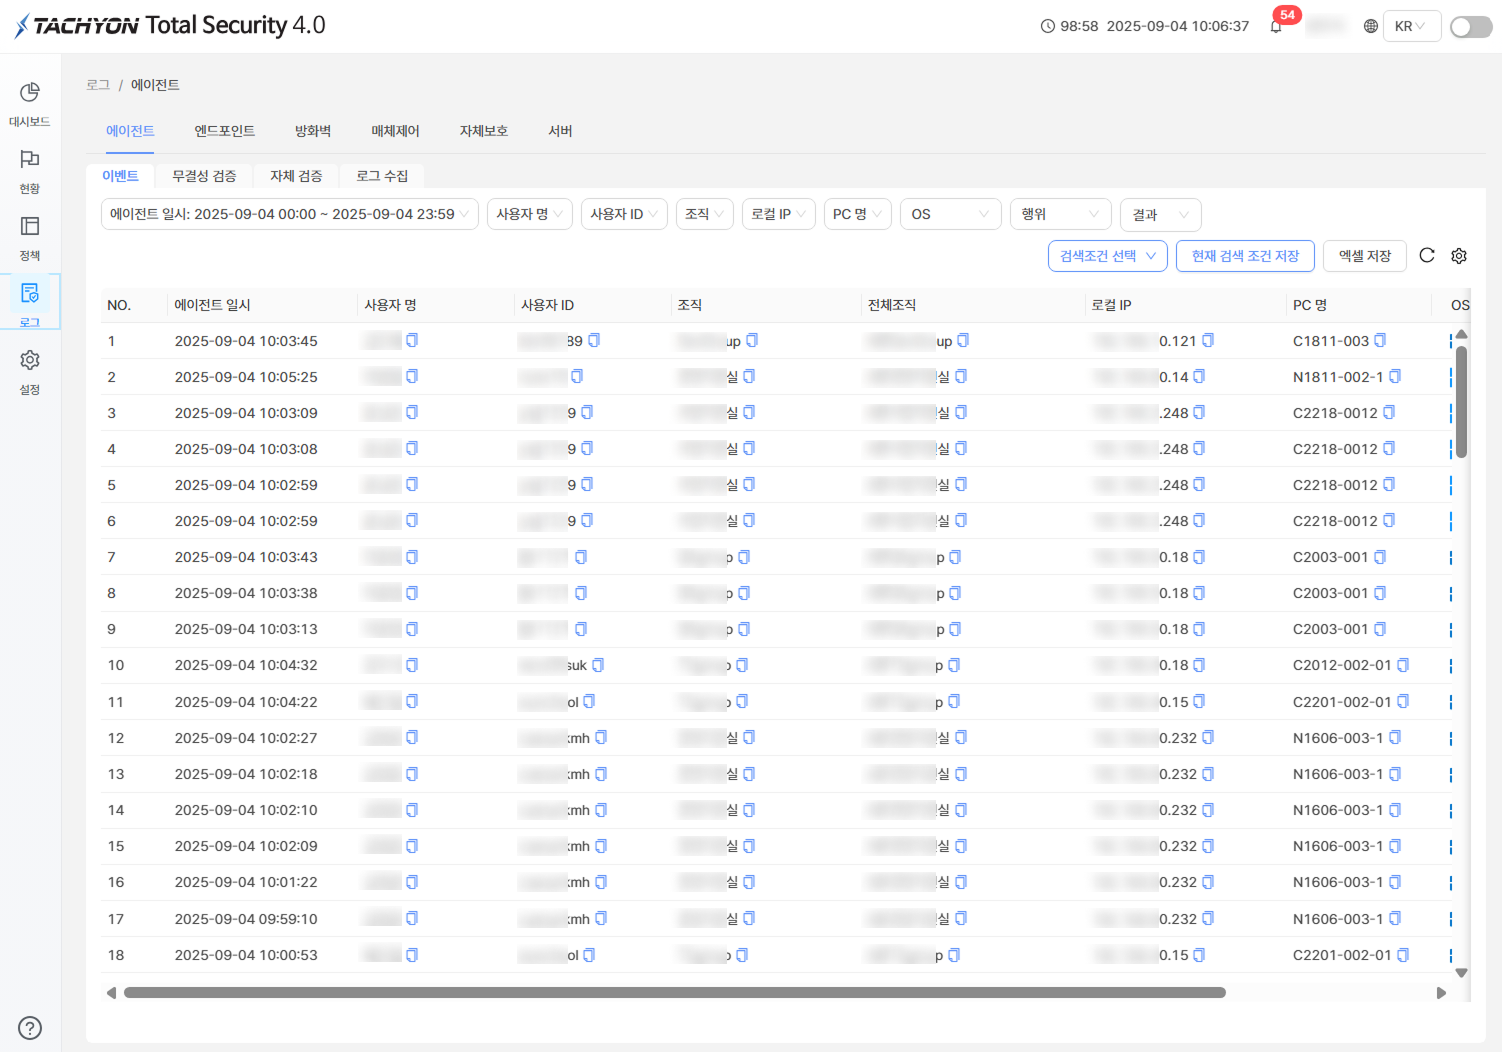This screenshot has width=1502, height=1052.
Task: Expand the 사용자 명 filter dropdown
Action: (530, 214)
